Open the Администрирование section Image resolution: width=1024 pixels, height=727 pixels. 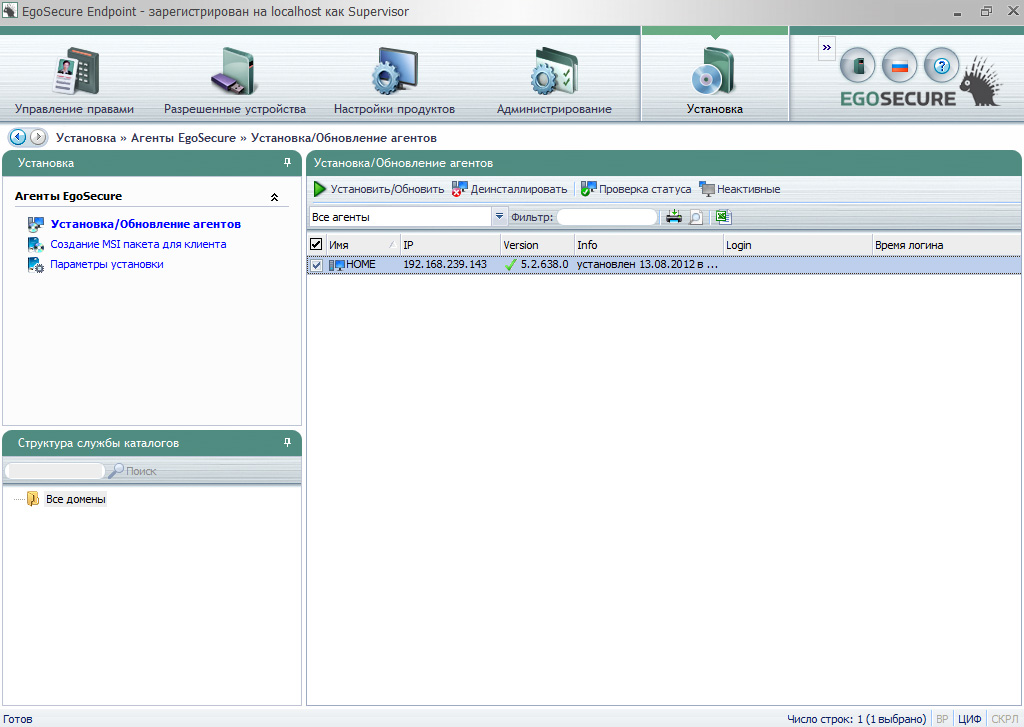pos(554,80)
